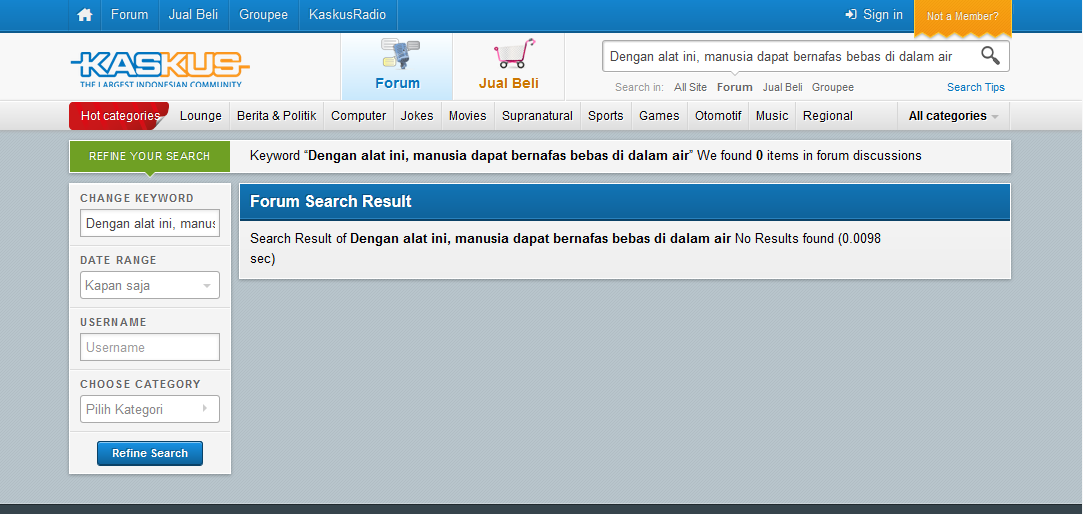Click the search magnifier icon
The width and height of the screenshot is (1083, 514).
click(x=990, y=56)
